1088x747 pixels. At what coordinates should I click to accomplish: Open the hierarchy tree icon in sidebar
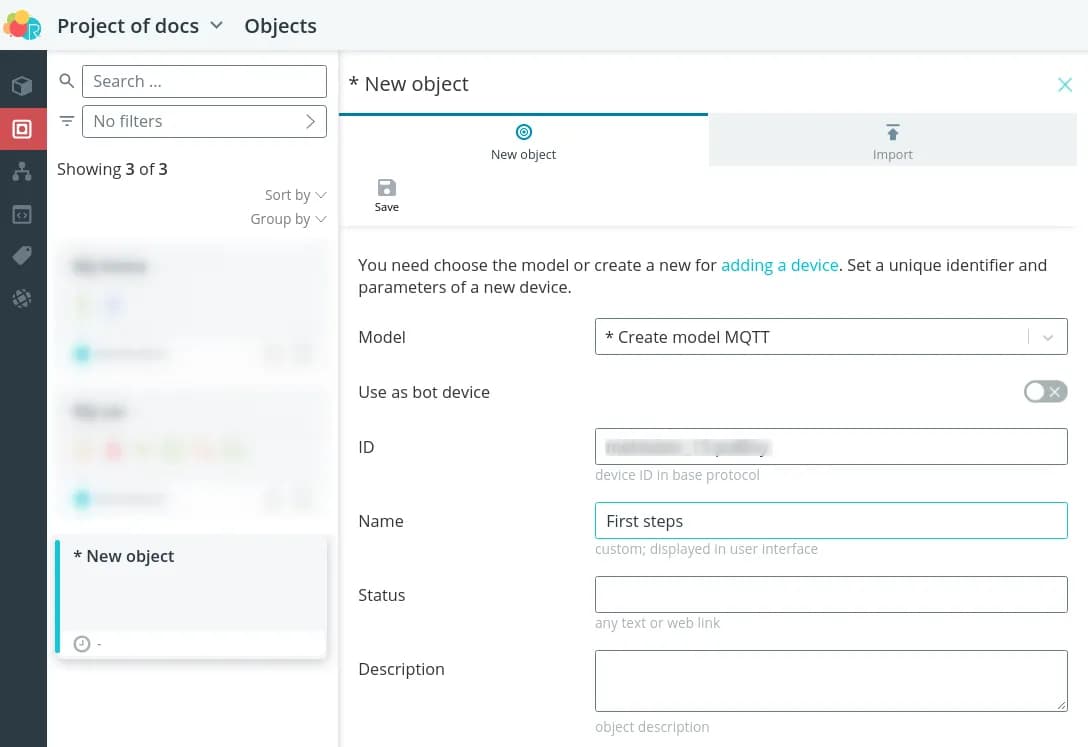click(22, 172)
